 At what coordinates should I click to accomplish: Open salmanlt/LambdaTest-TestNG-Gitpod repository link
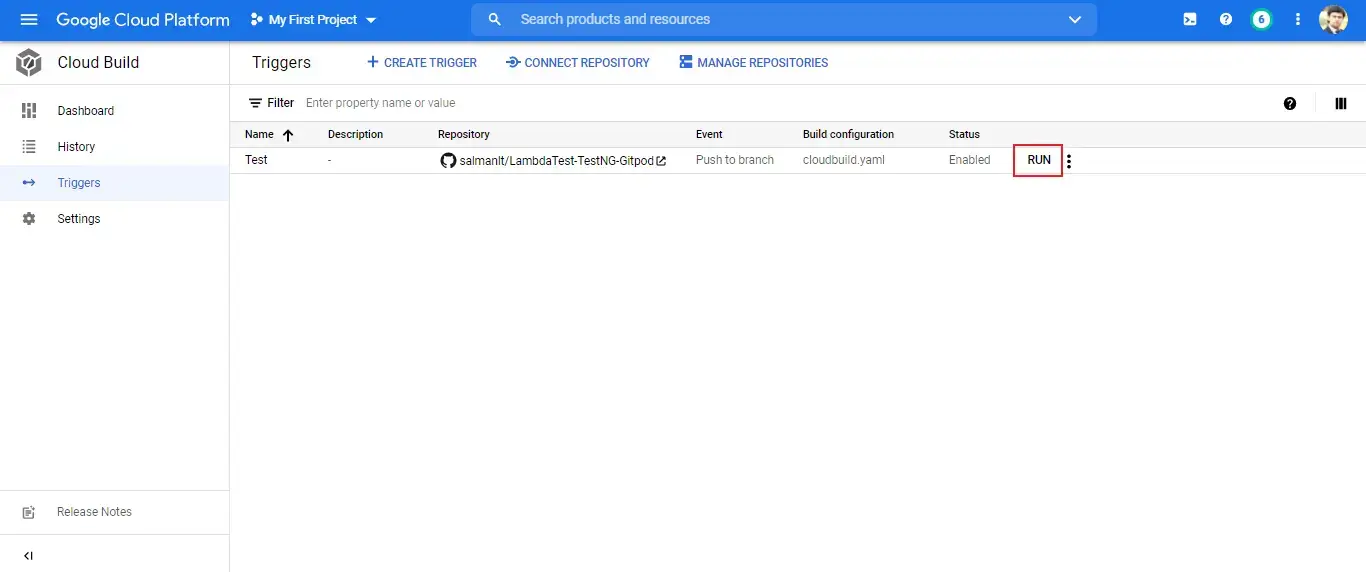pos(556,161)
